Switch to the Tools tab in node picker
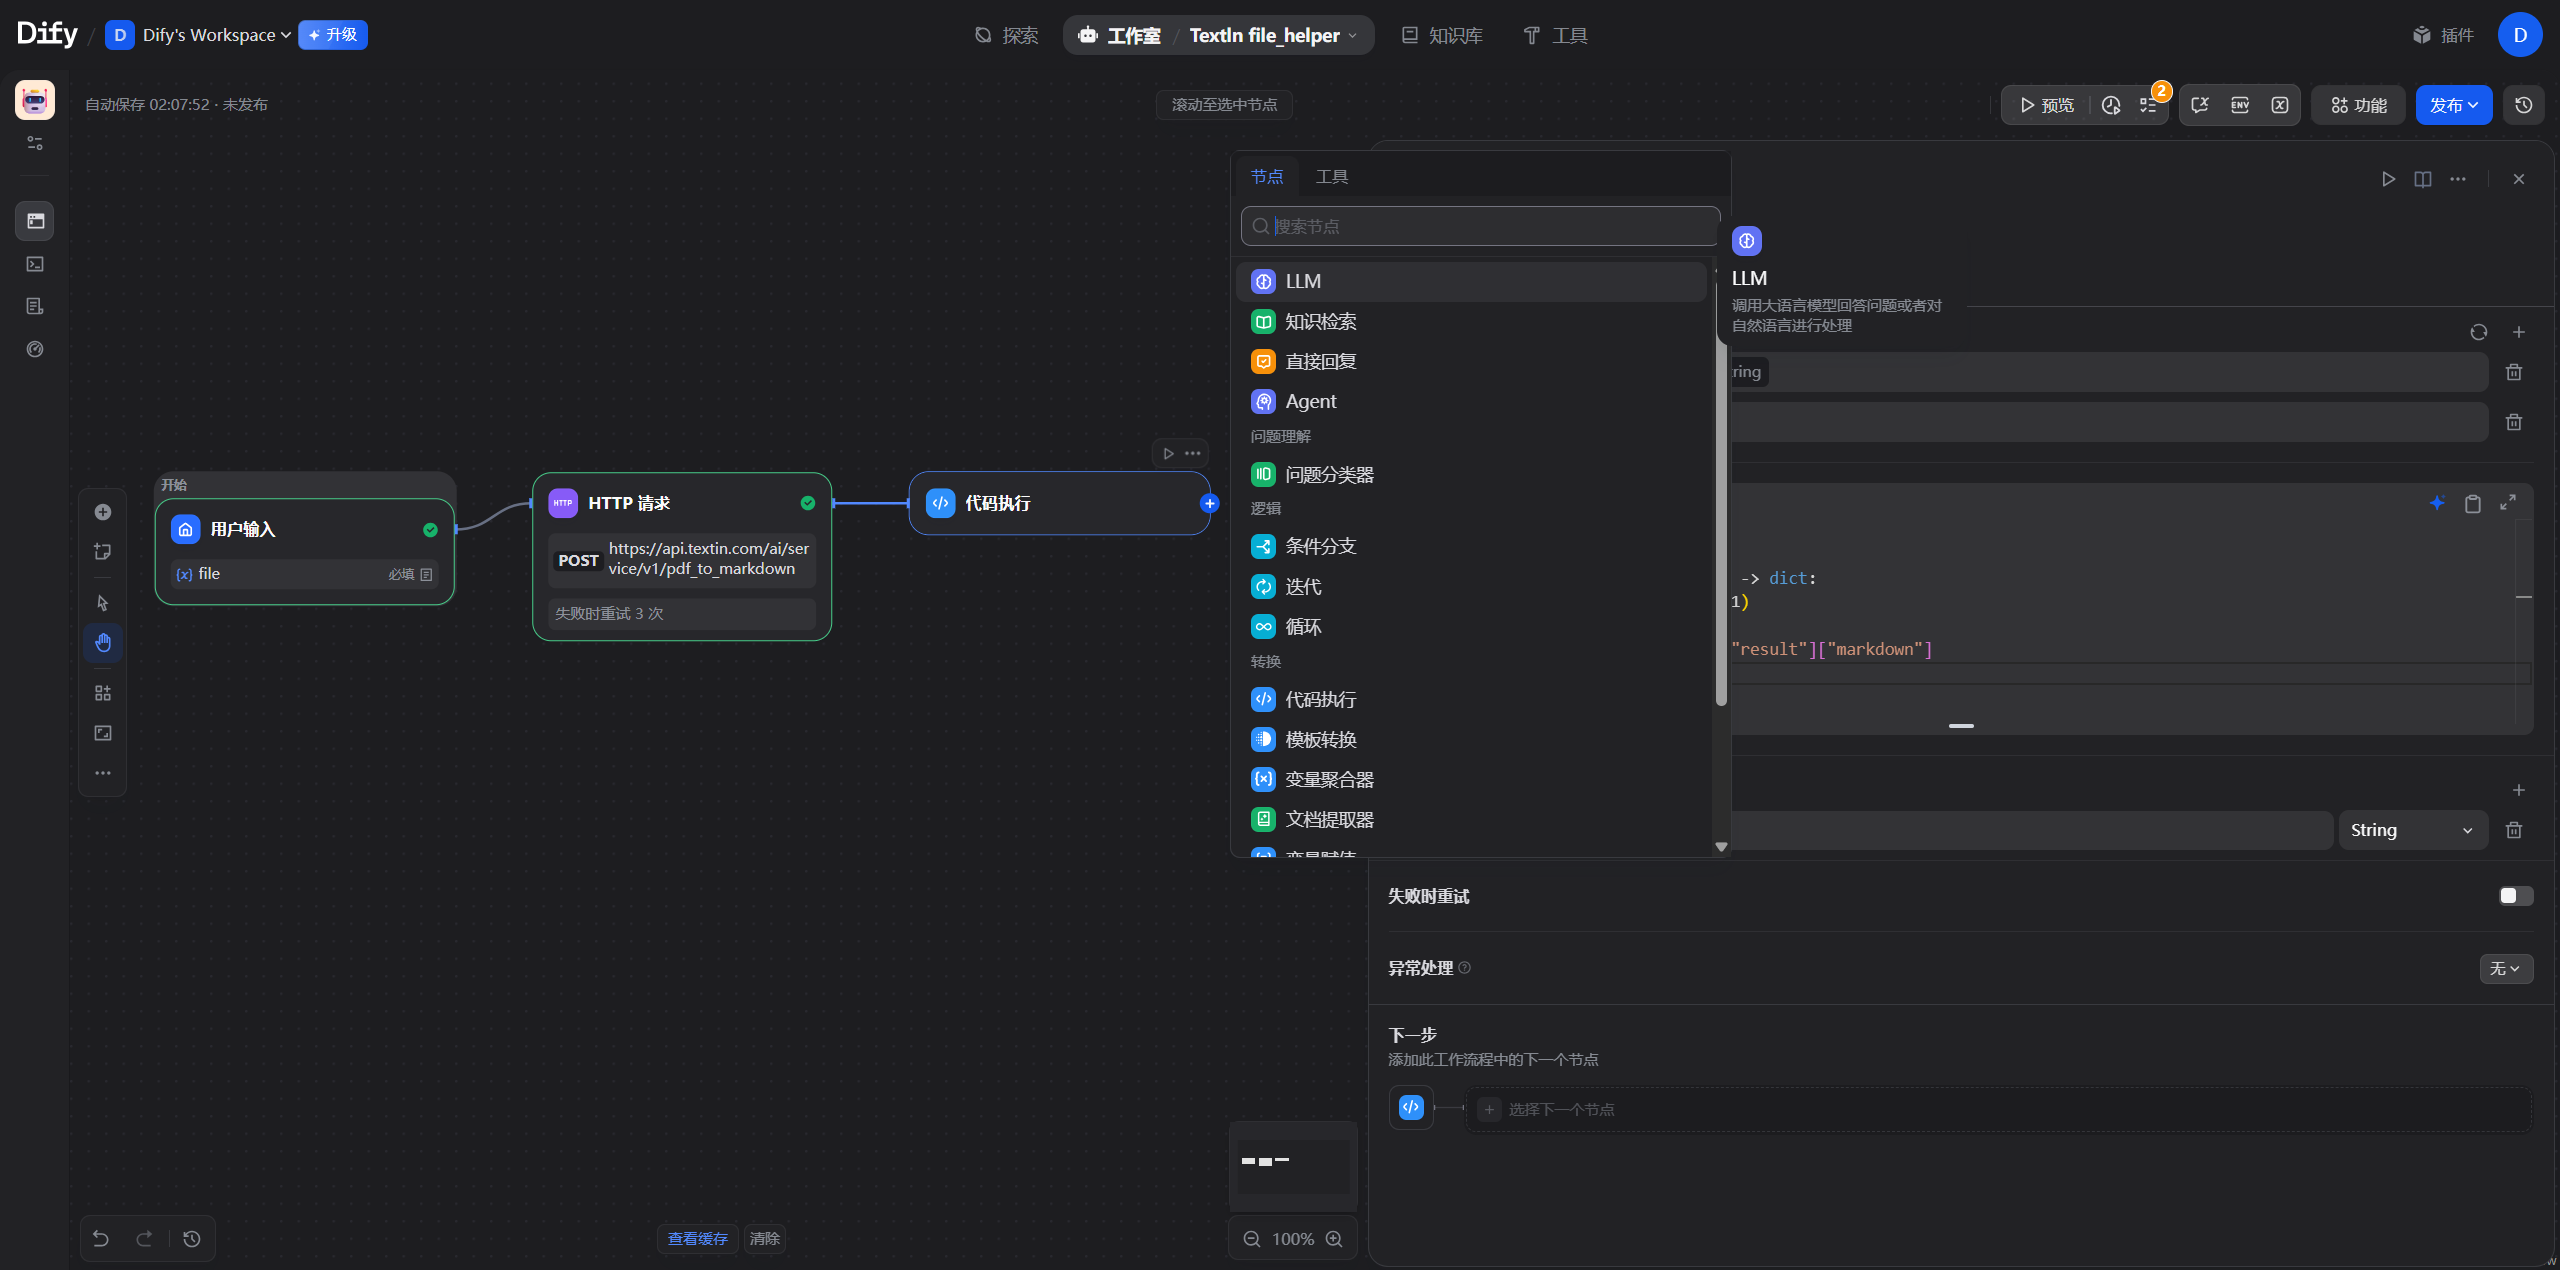Image resolution: width=2560 pixels, height=1270 pixels. pos(1331,177)
